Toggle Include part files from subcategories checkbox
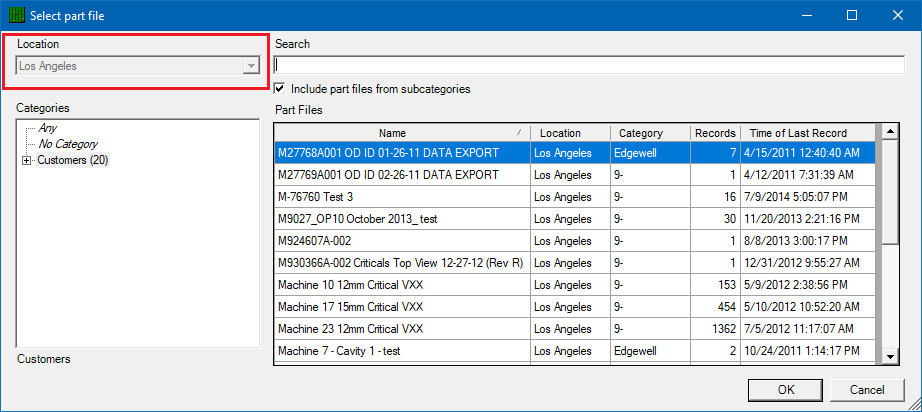This screenshot has height=412, width=922. tap(280, 89)
